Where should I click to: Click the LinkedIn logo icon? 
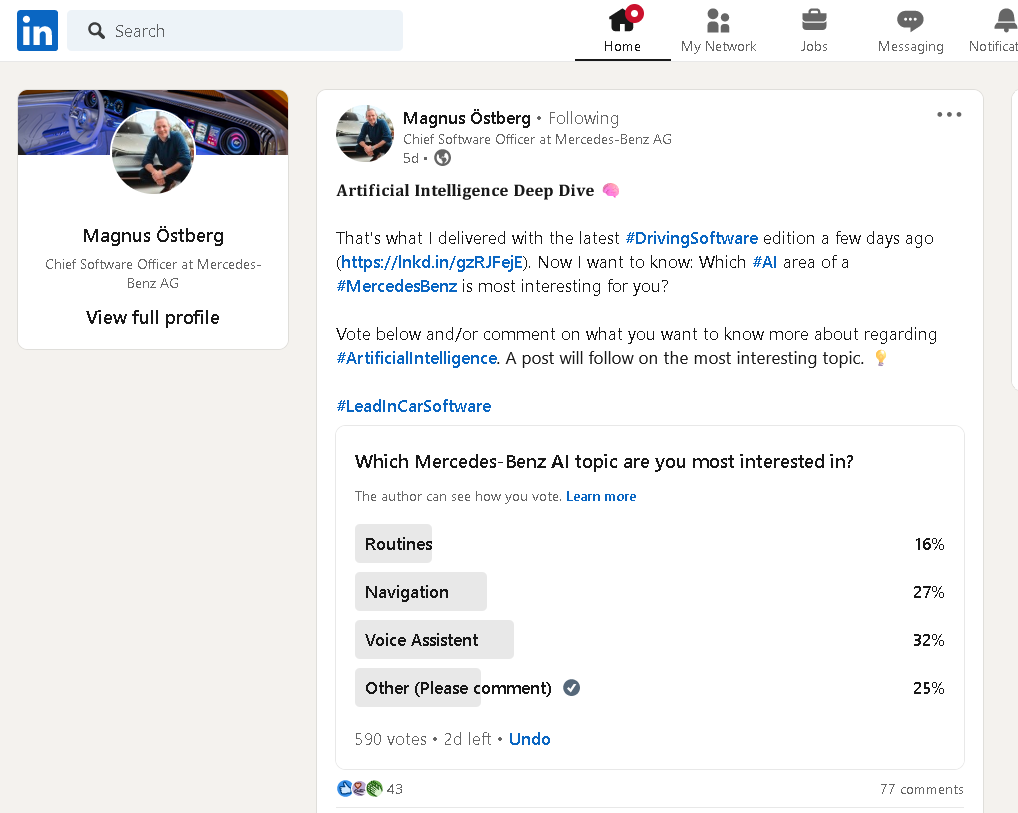coord(37,31)
